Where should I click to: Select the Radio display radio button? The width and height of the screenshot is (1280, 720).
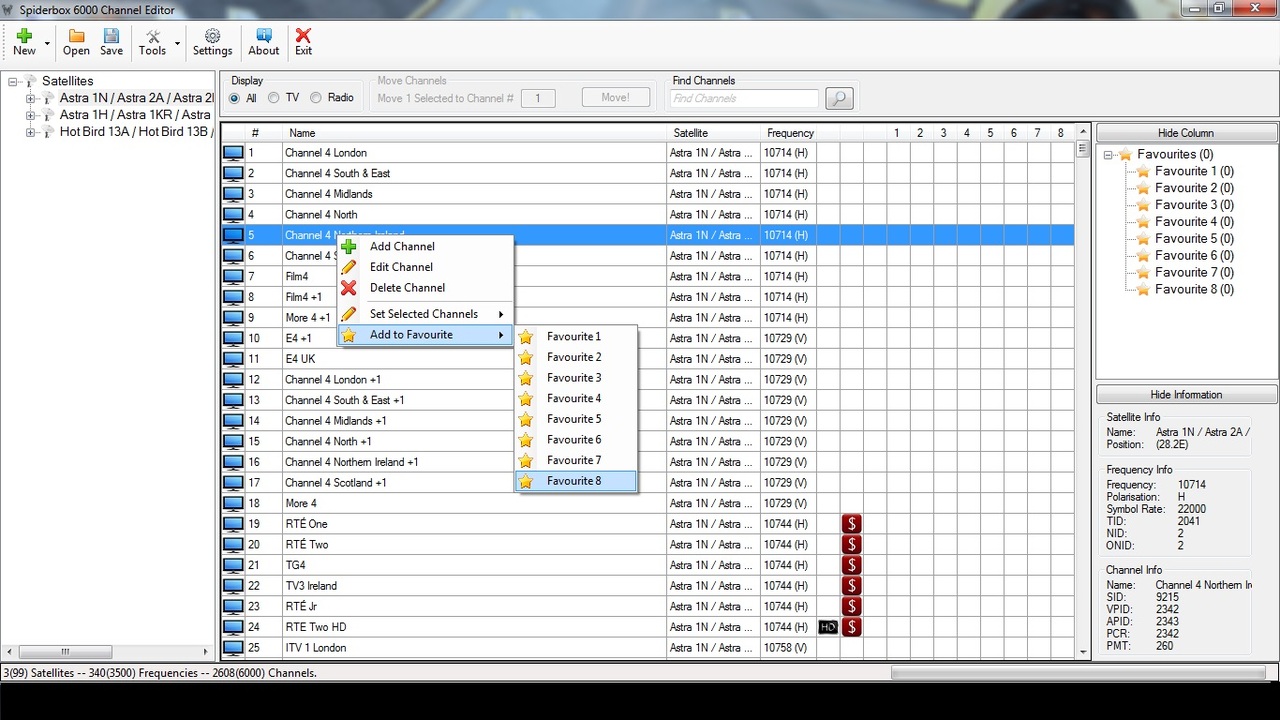tap(316, 98)
